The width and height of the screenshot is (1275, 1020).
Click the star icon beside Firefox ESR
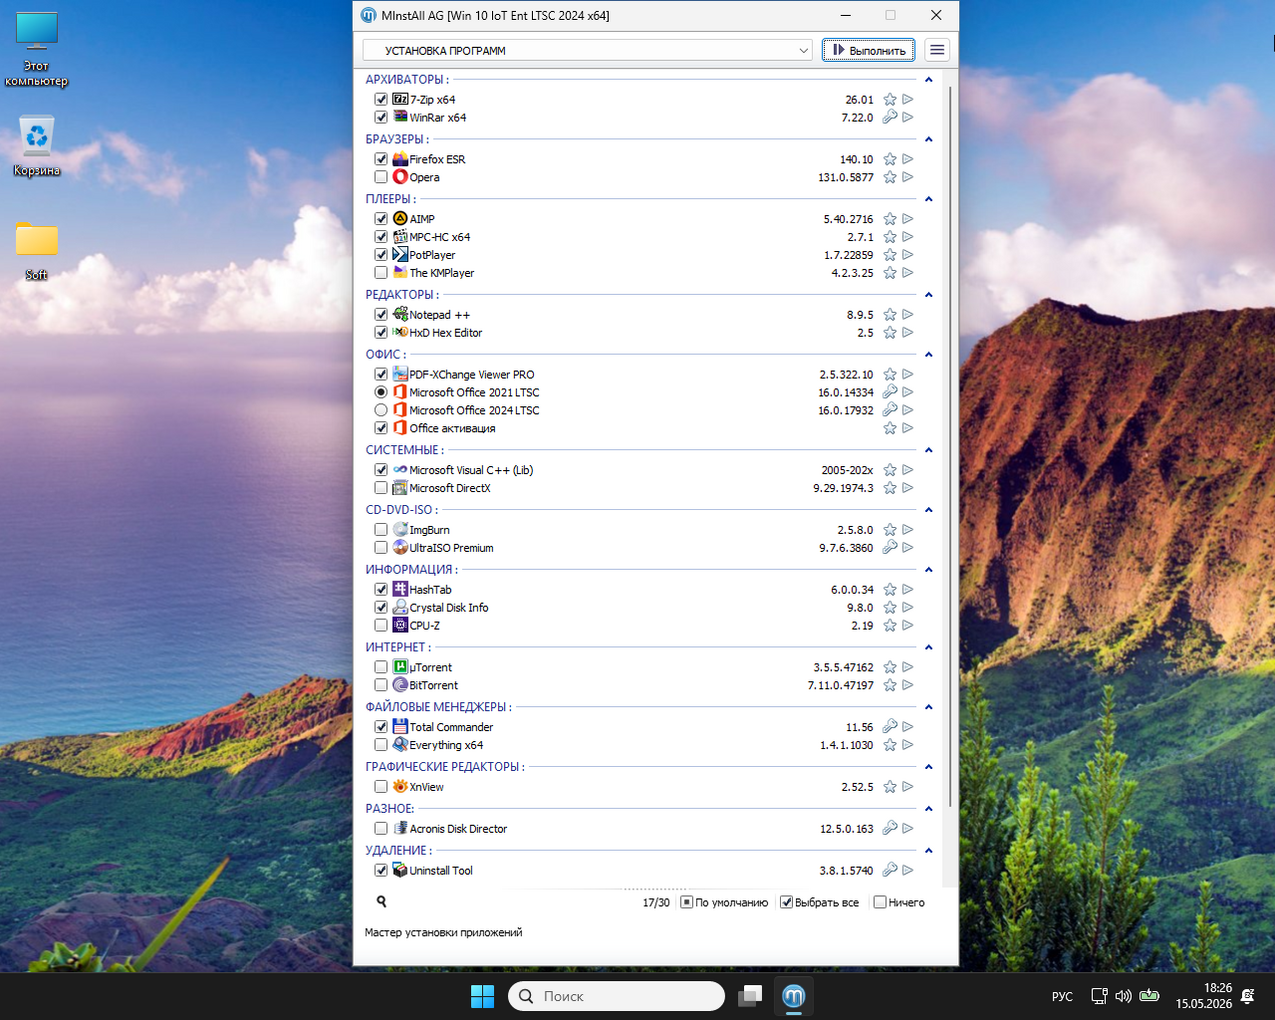(x=890, y=159)
